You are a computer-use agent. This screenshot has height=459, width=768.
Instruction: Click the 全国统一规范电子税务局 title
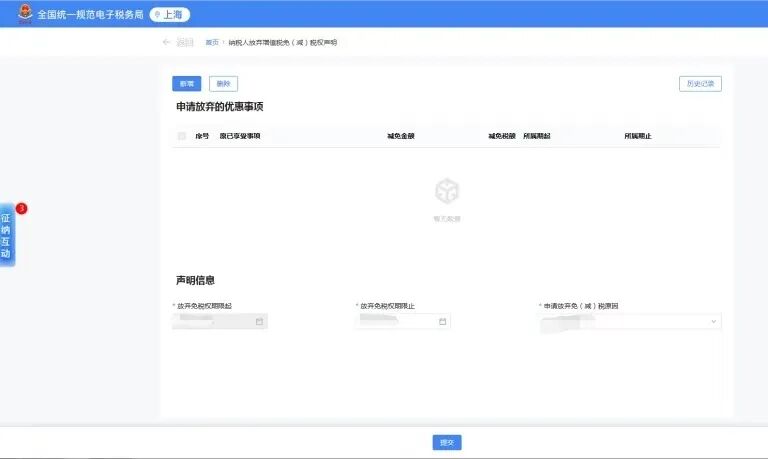(90, 15)
